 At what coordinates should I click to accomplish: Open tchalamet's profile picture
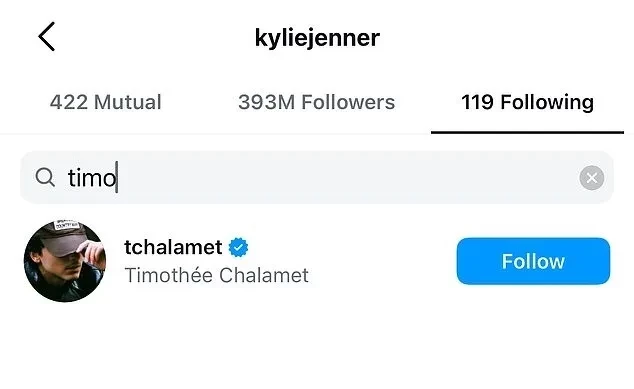point(65,261)
